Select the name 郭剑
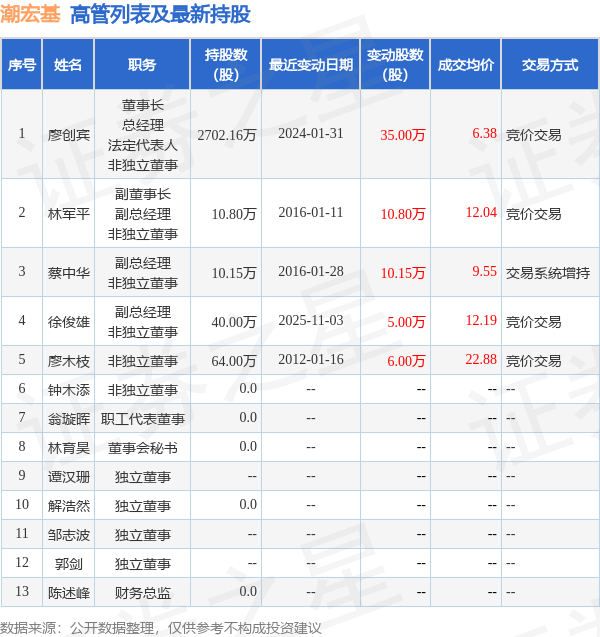 pos(69,564)
